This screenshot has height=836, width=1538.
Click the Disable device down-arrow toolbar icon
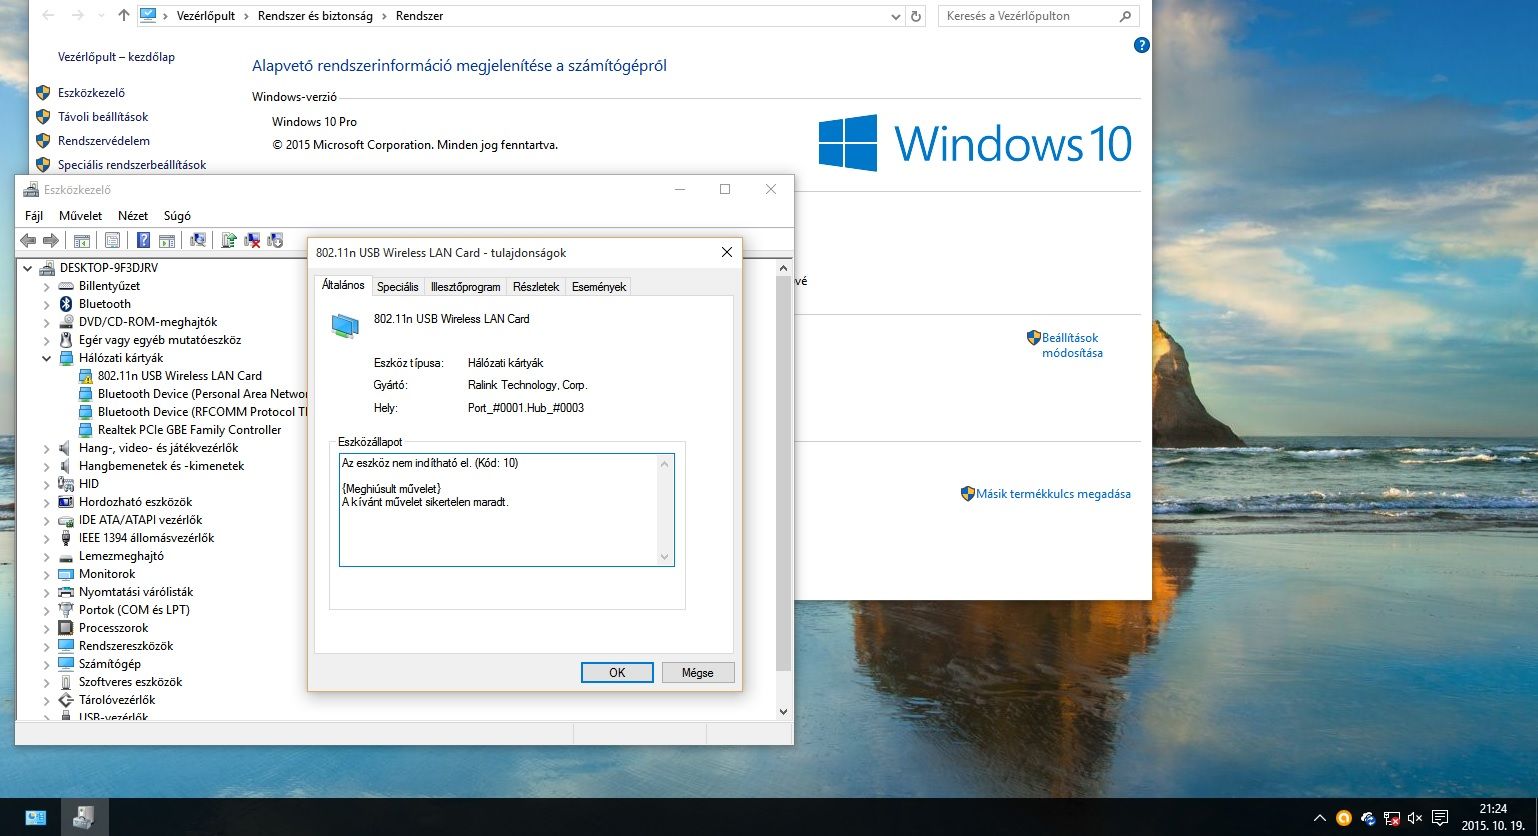275,240
